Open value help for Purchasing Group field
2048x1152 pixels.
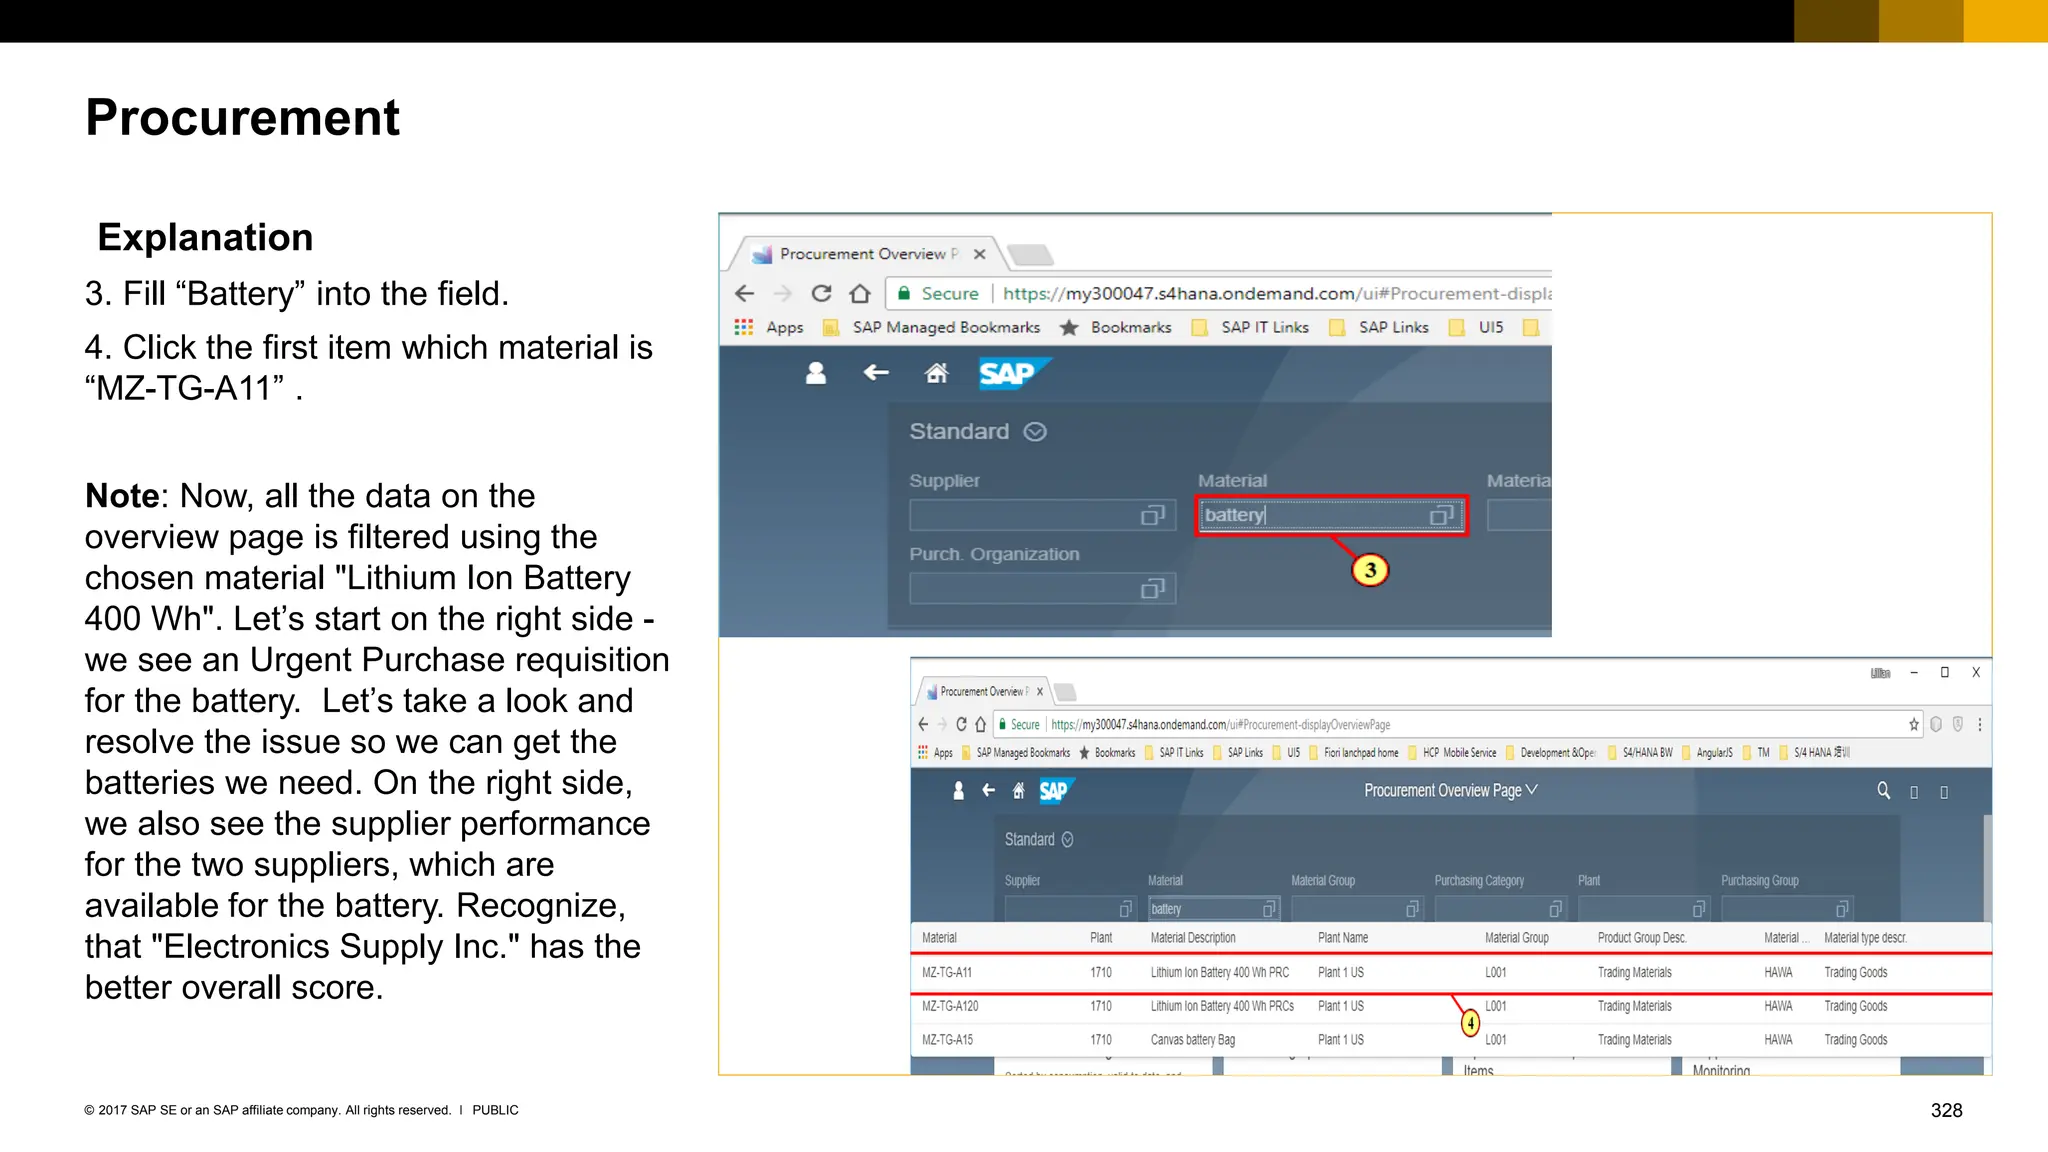pyautogui.click(x=1841, y=909)
